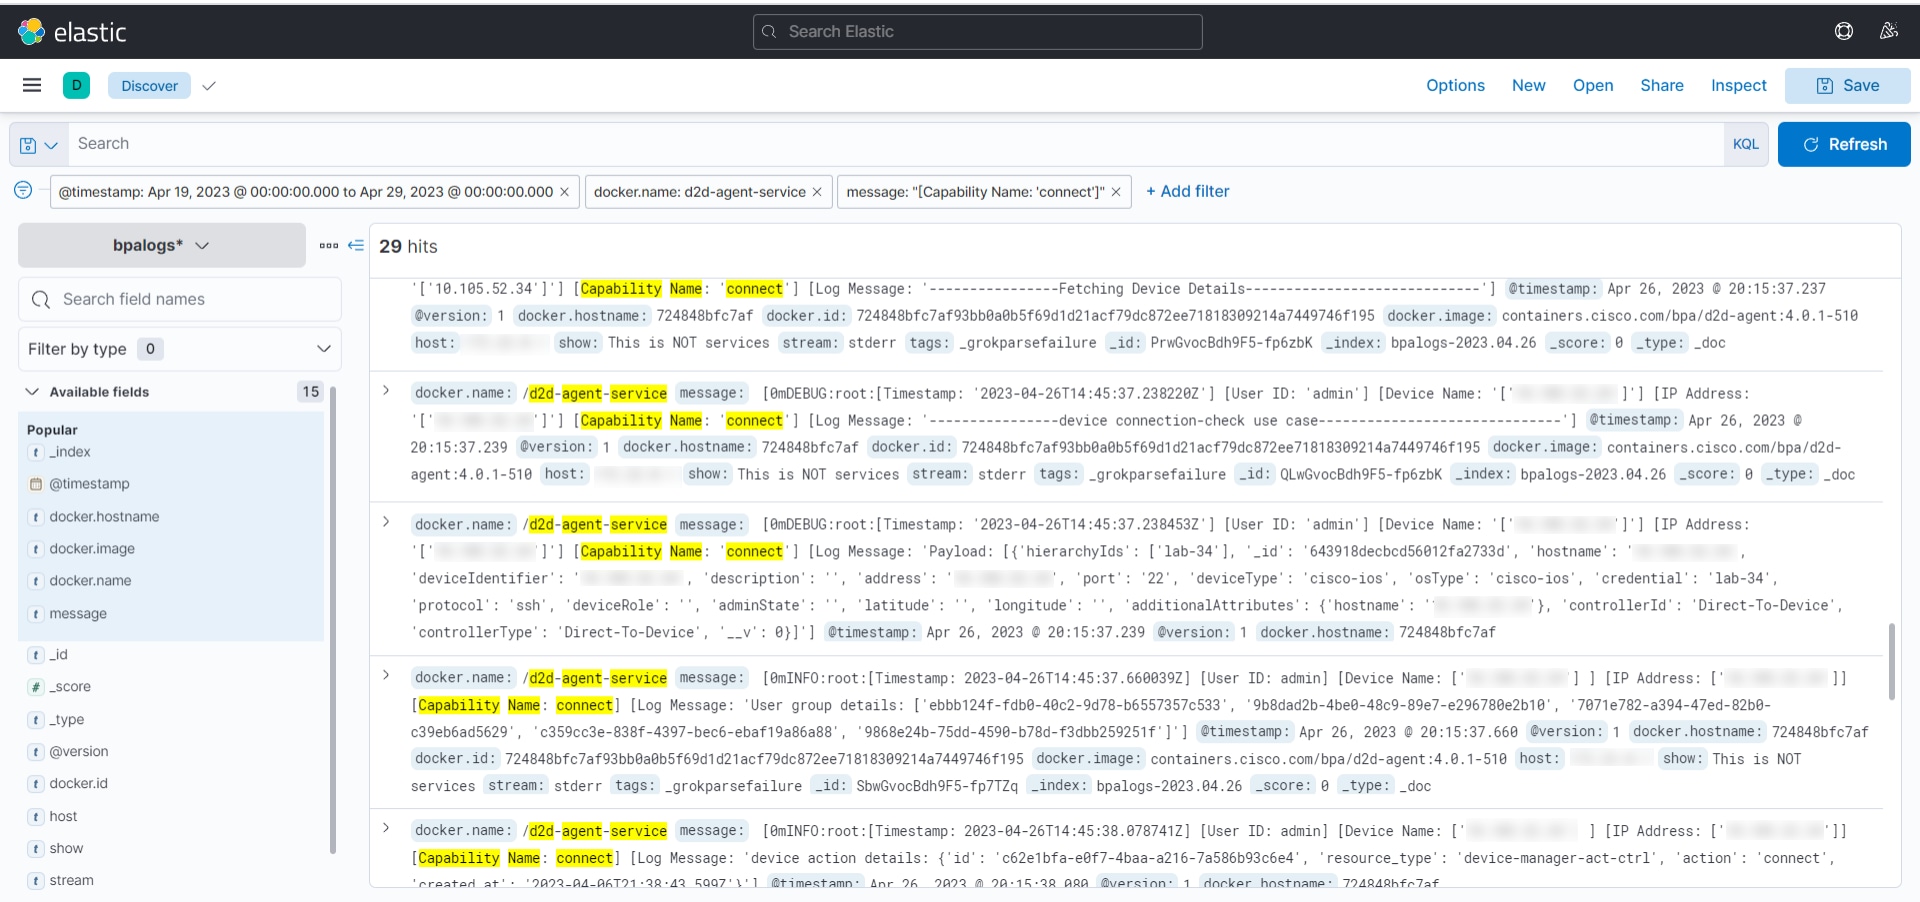Viewport: 1920px width, 902px height.
Task: Select the stream field name
Action: [x=71, y=881]
